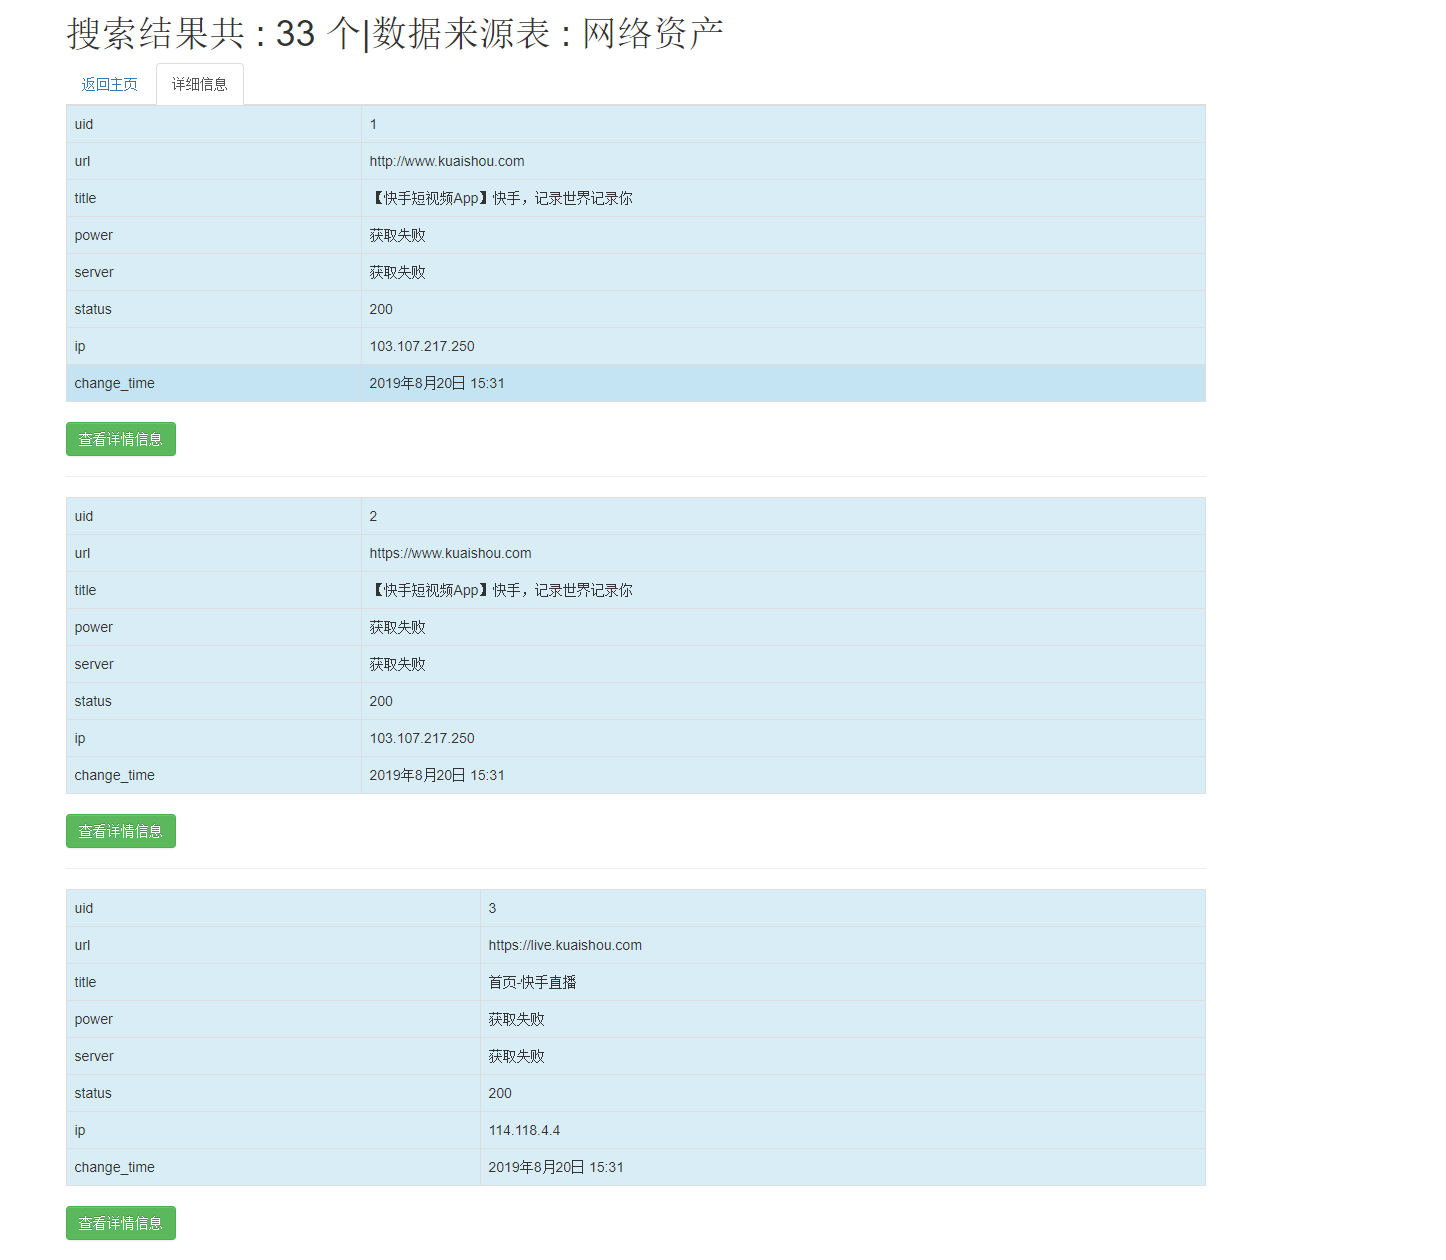Click status value 200 in uid 2 record
The height and width of the screenshot is (1260, 1446).
[x=381, y=701]
